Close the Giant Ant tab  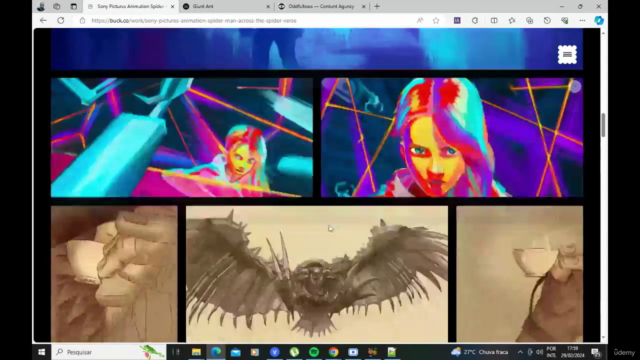click(x=268, y=7)
